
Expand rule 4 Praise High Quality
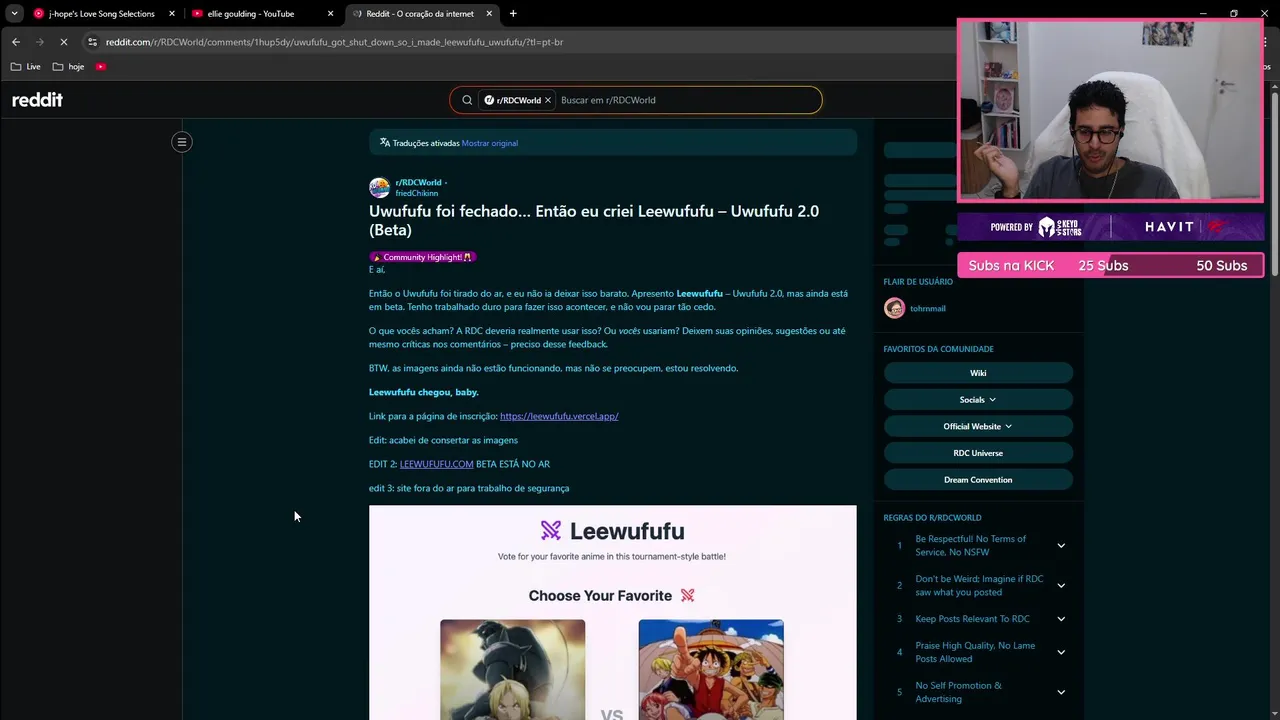(x=1061, y=652)
